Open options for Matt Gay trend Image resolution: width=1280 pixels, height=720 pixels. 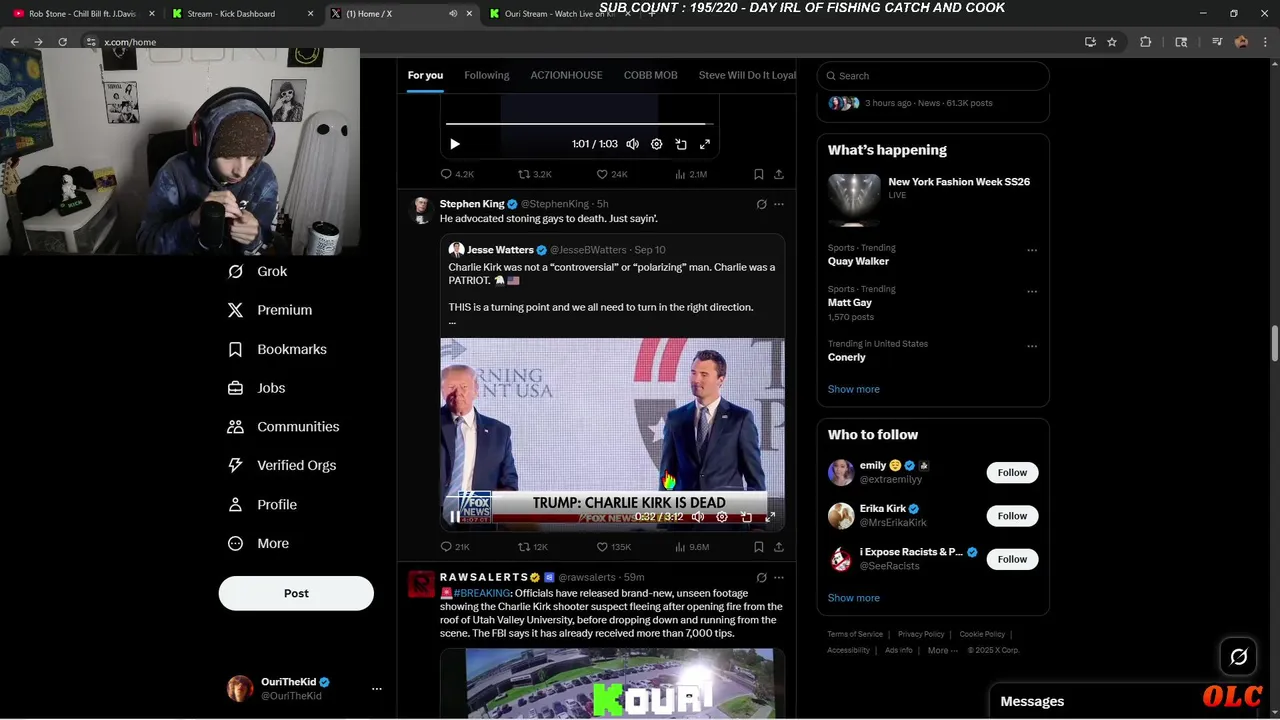1032,292
